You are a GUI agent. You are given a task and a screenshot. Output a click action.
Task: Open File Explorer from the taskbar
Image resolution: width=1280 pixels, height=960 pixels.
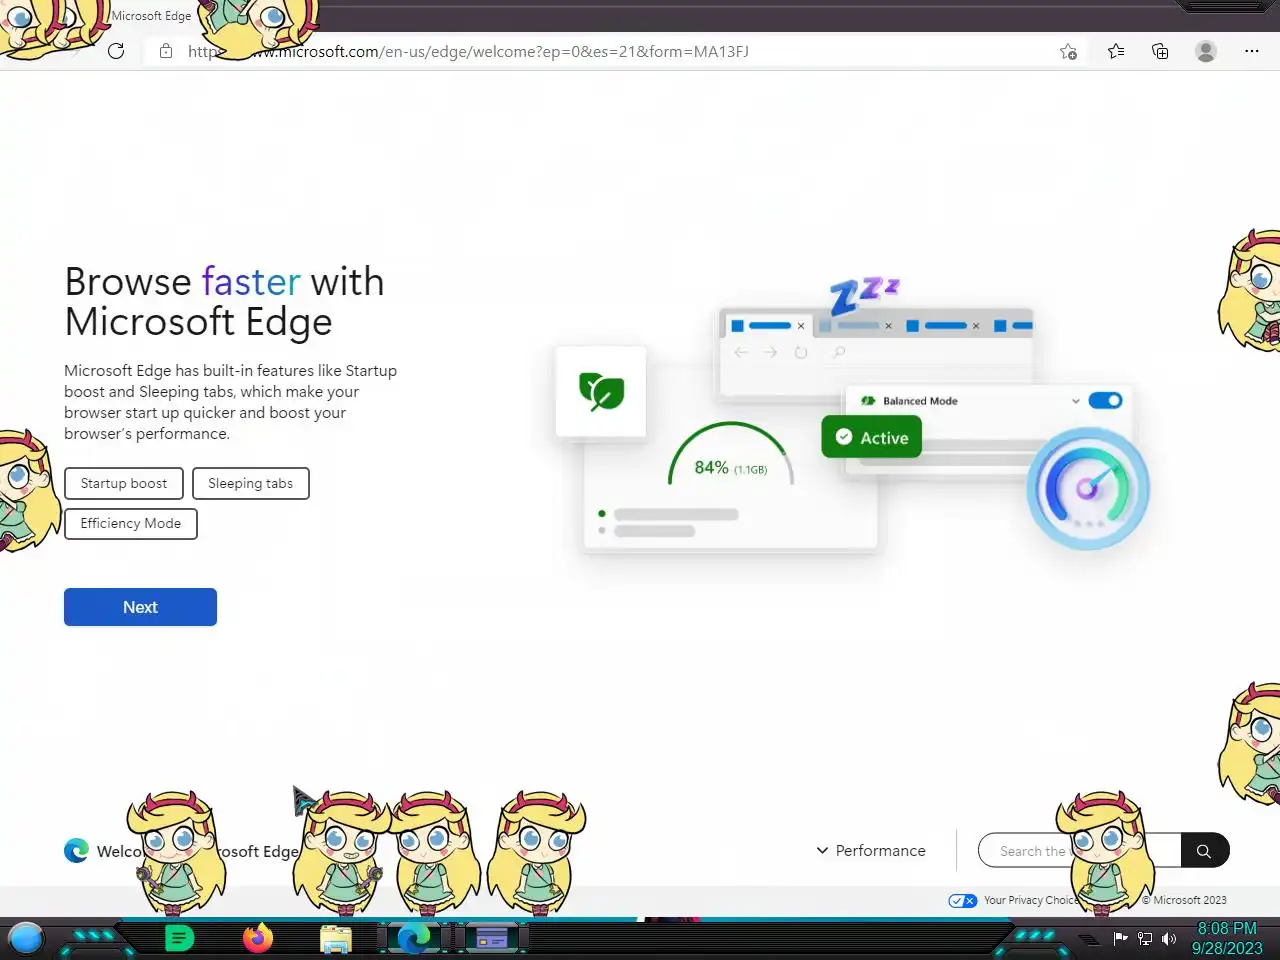point(336,939)
